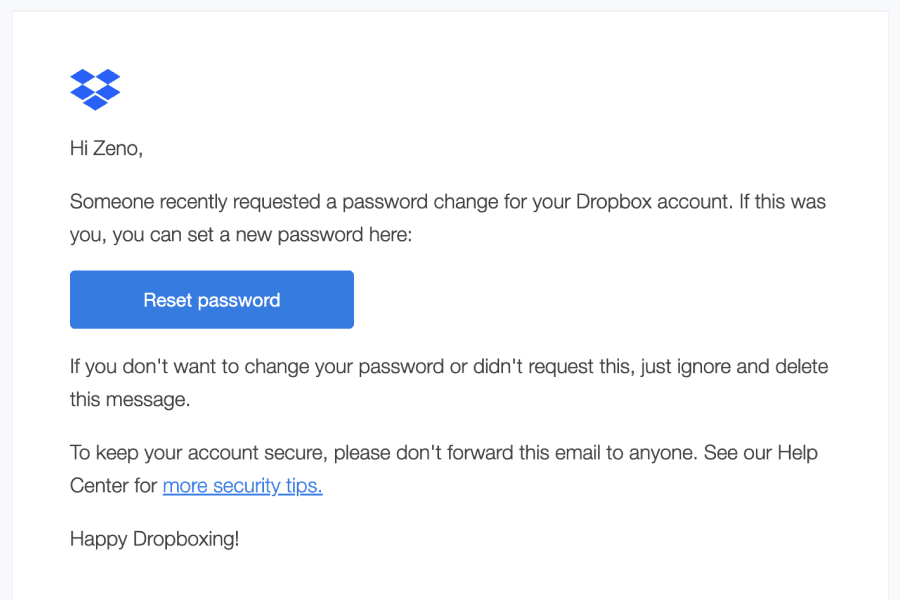The height and width of the screenshot is (600, 900).
Task: Click the Reset password label on the button
Action: tap(211, 299)
